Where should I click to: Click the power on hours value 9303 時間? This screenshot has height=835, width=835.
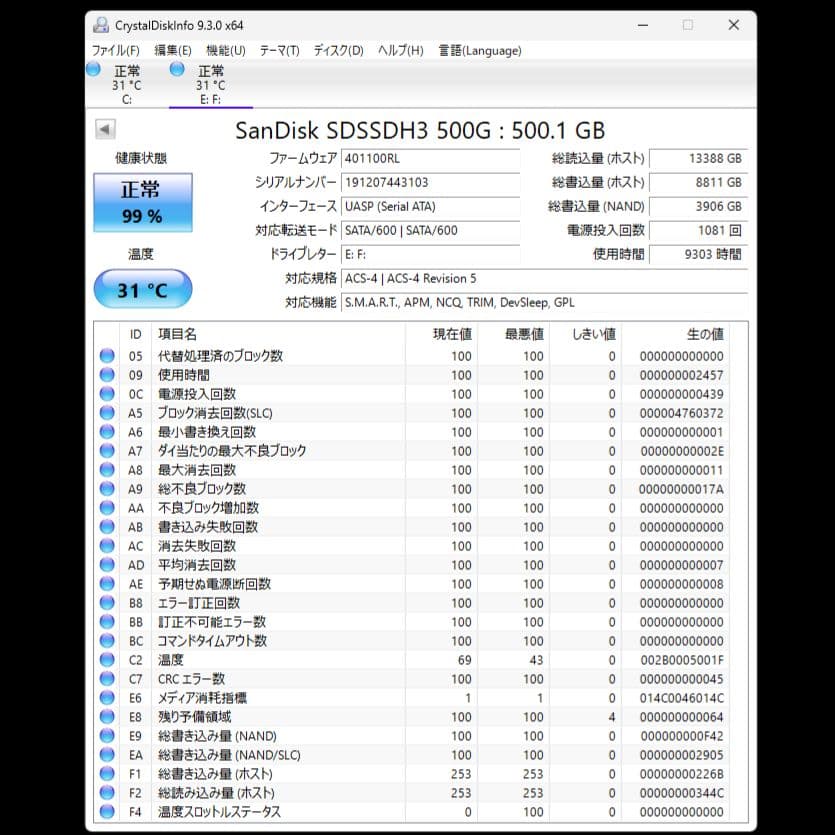699,255
